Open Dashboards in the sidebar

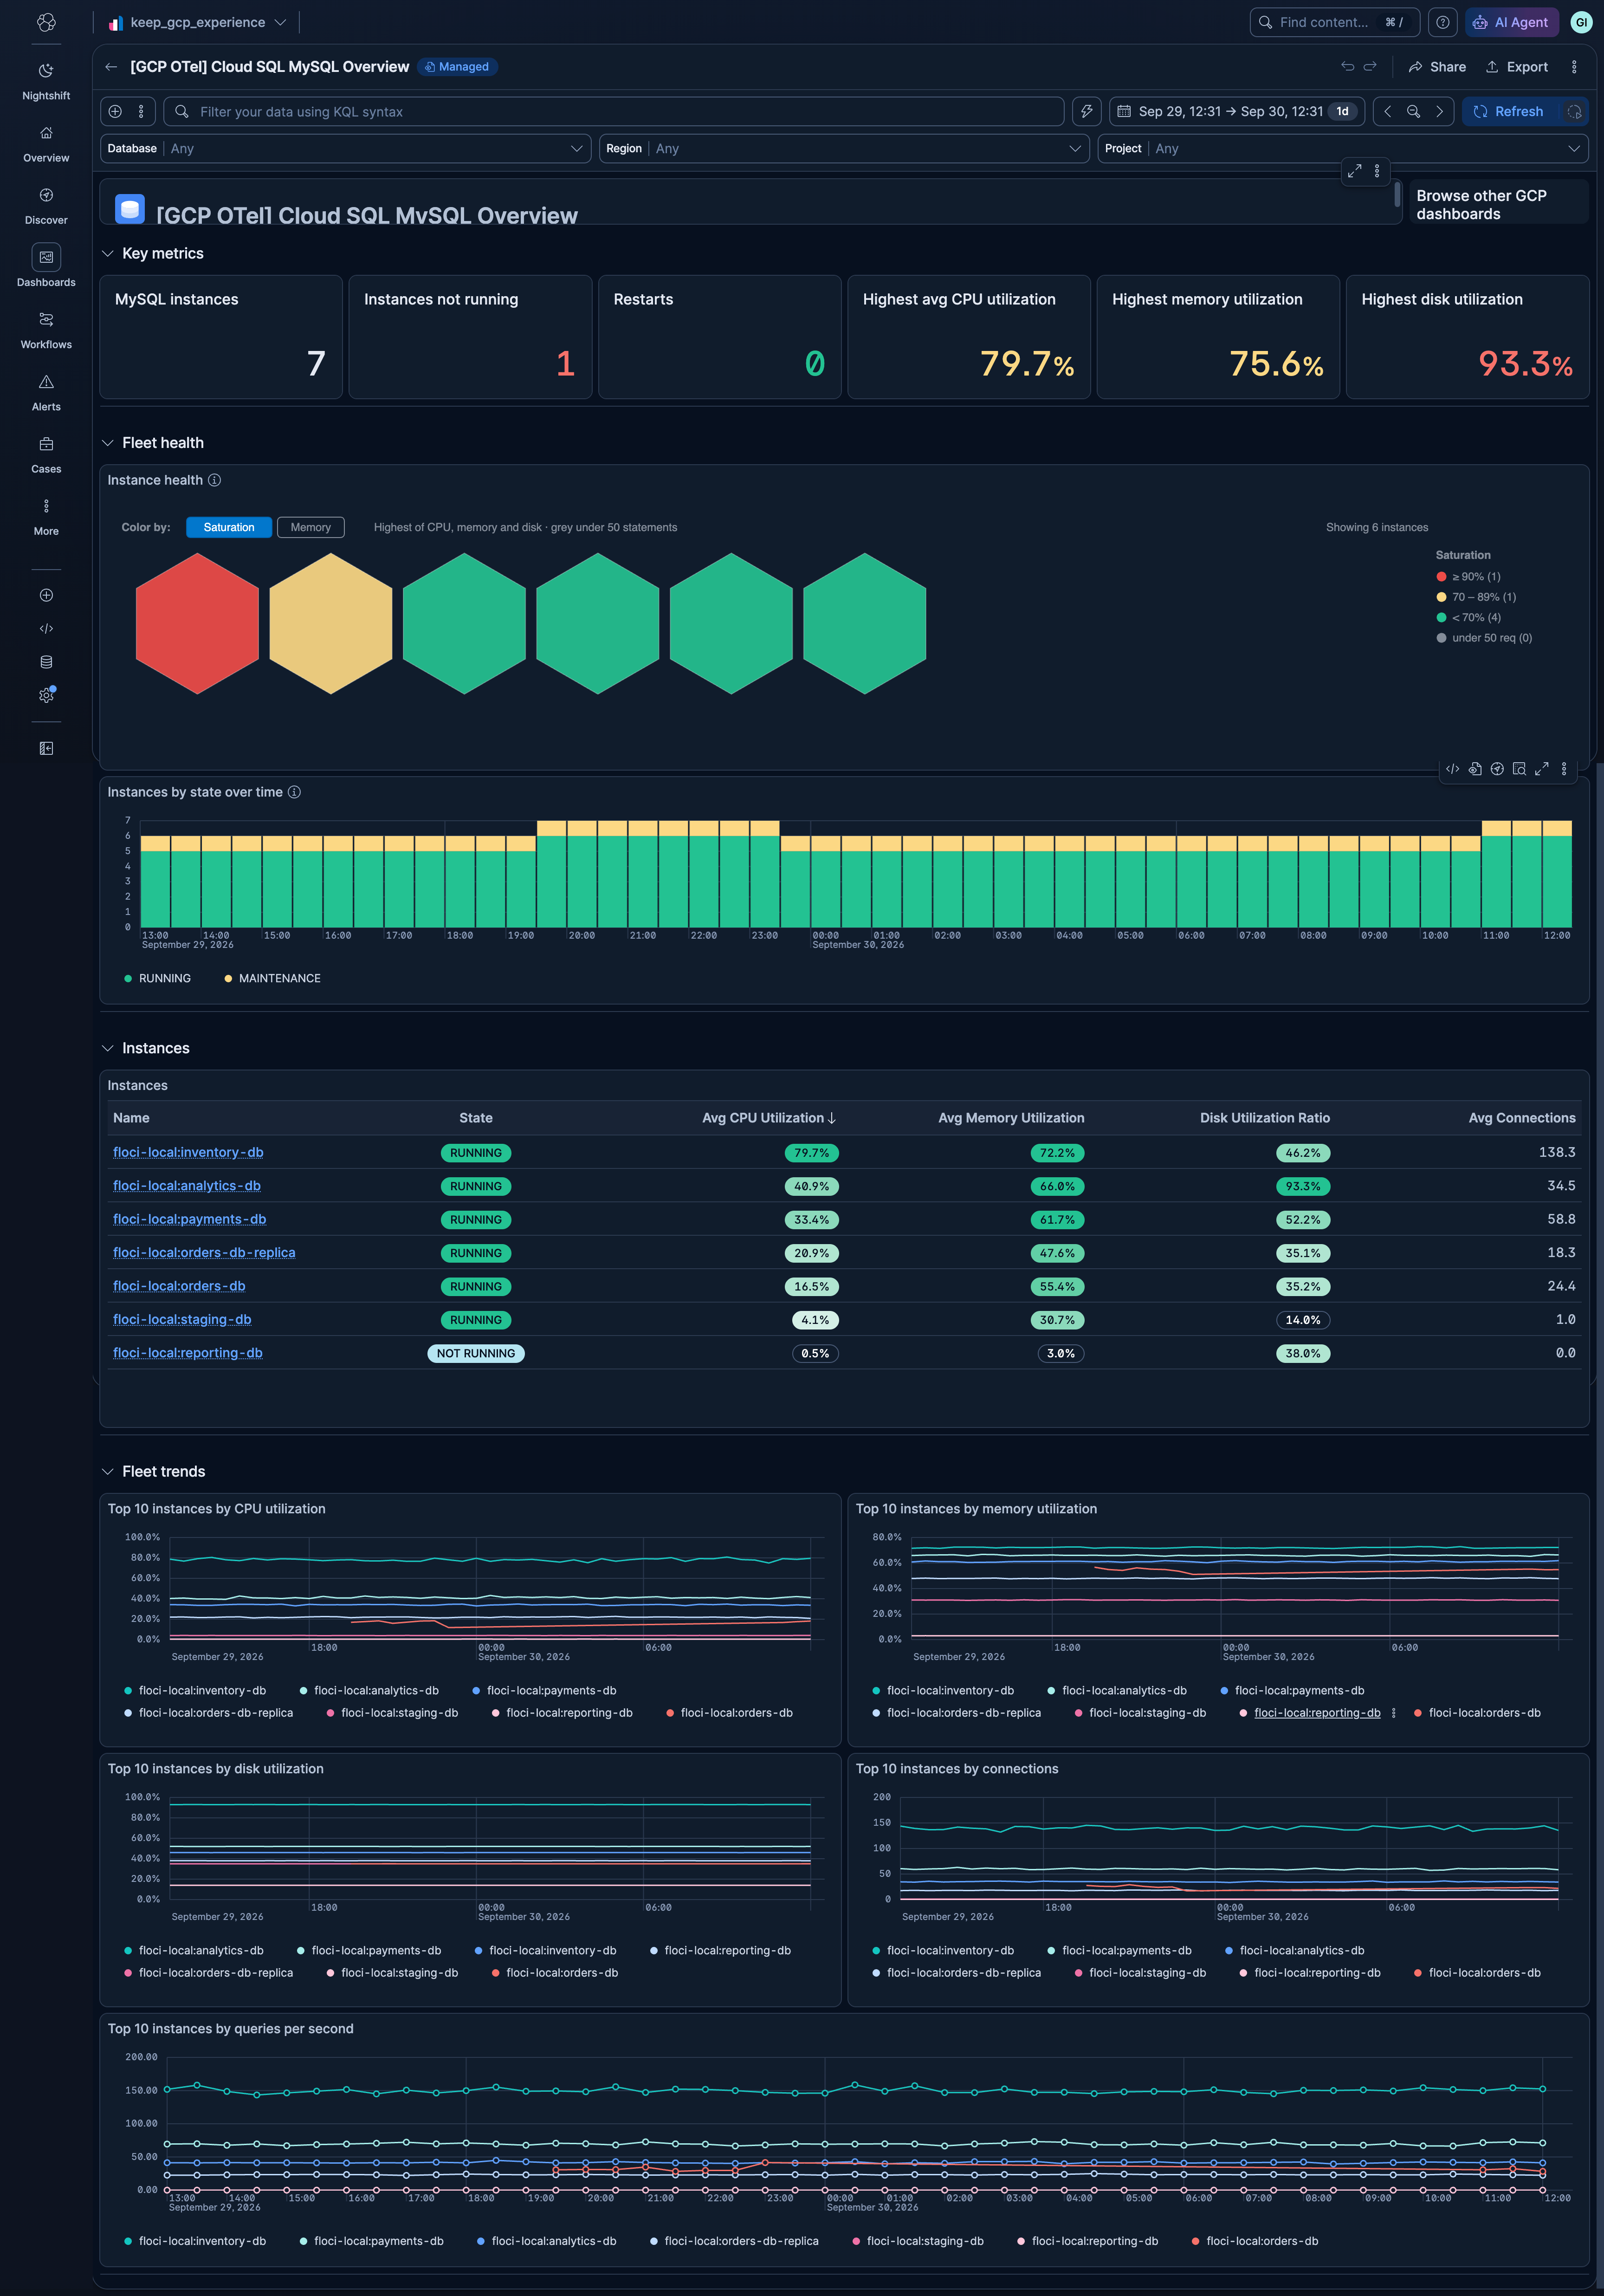point(46,266)
